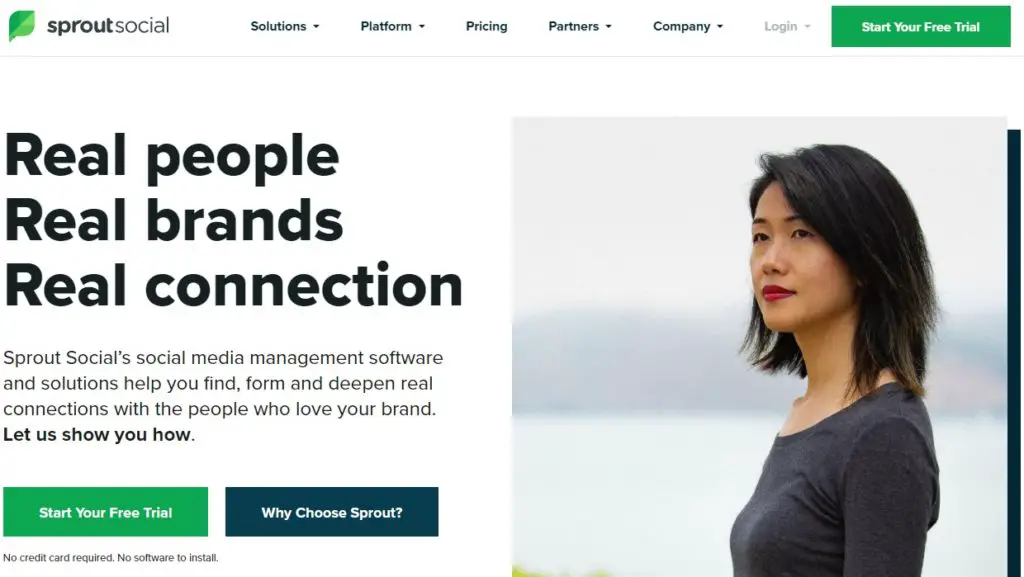
Task: Expand the Platform dropdown caret
Action: [x=421, y=27]
